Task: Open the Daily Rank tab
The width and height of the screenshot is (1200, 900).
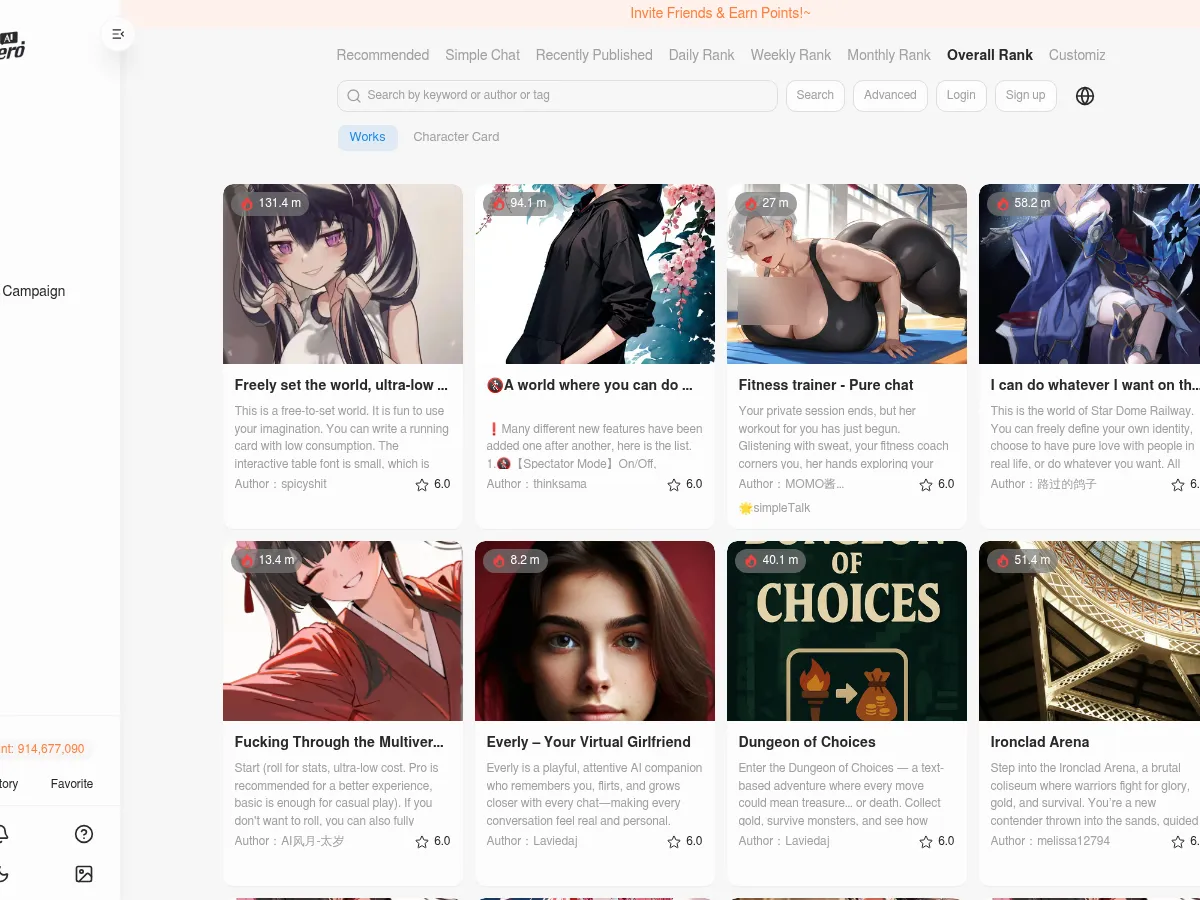Action: pyautogui.click(x=702, y=55)
